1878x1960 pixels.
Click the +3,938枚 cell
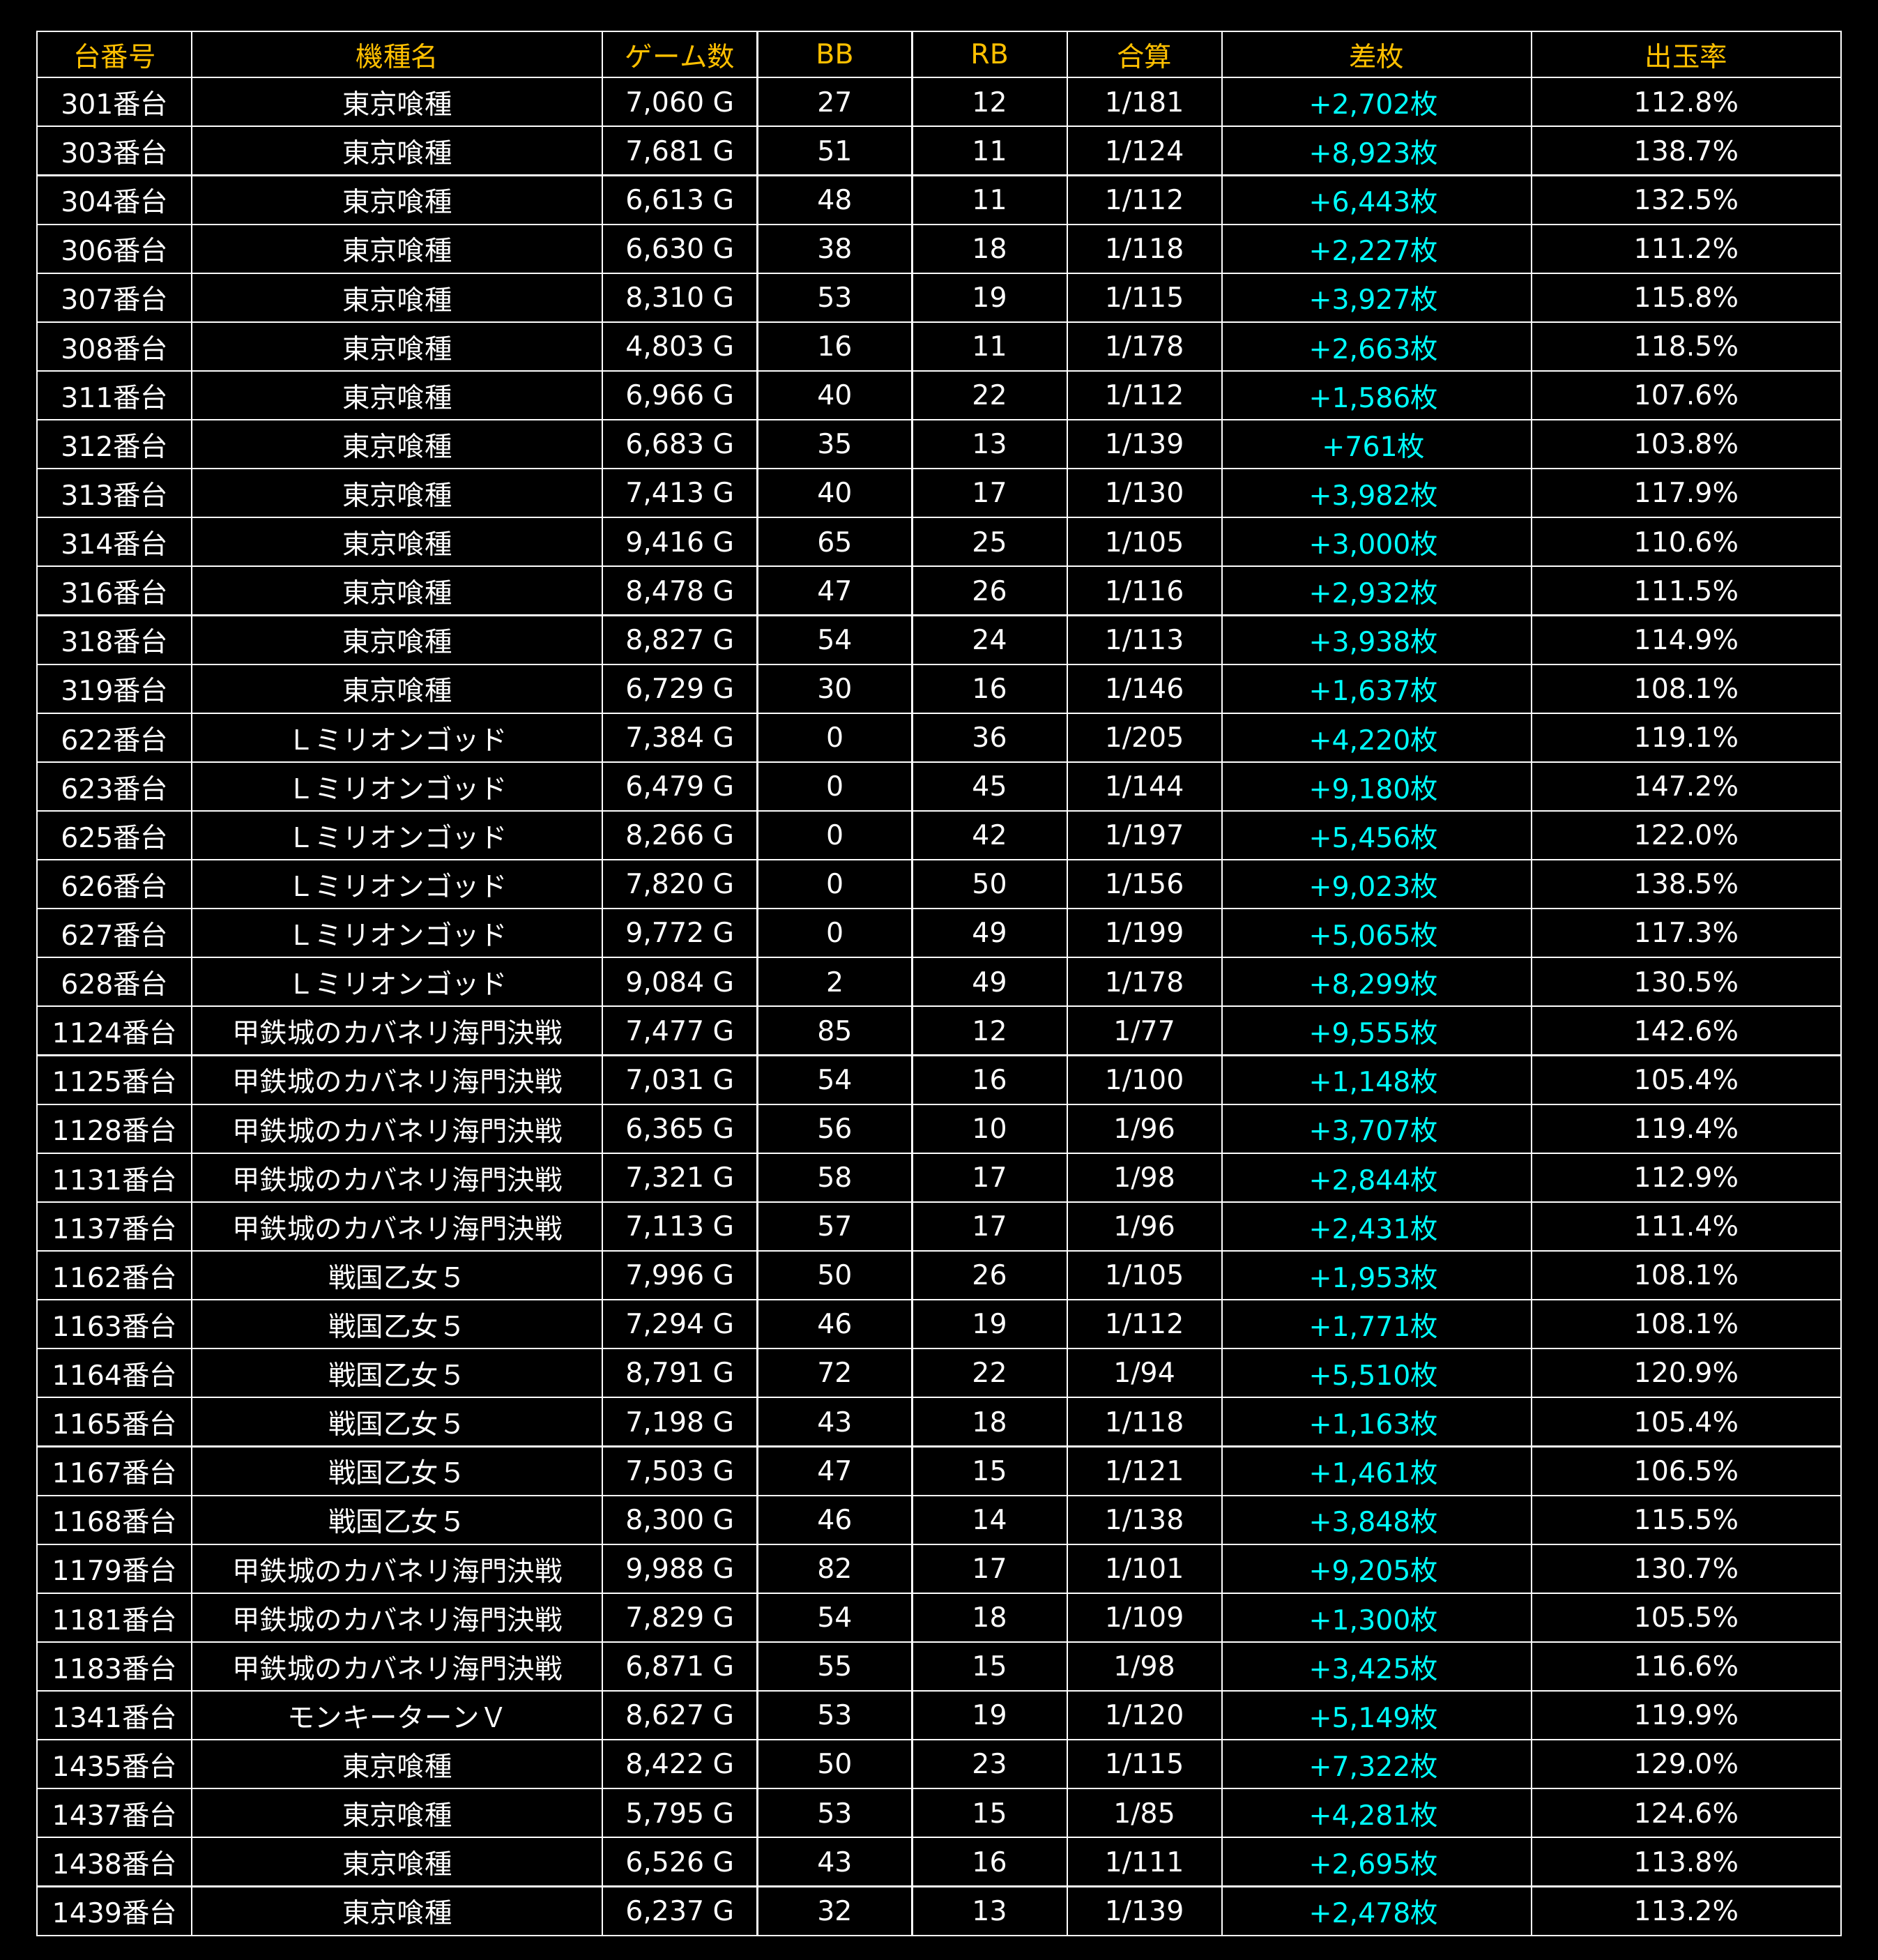coord(1376,640)
